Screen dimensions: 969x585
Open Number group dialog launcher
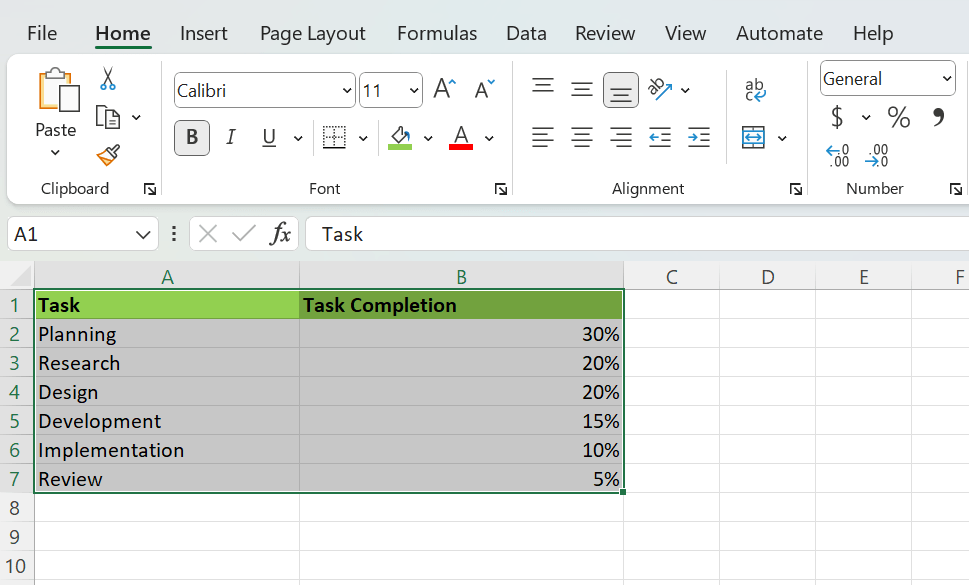[x=955, y=189]
